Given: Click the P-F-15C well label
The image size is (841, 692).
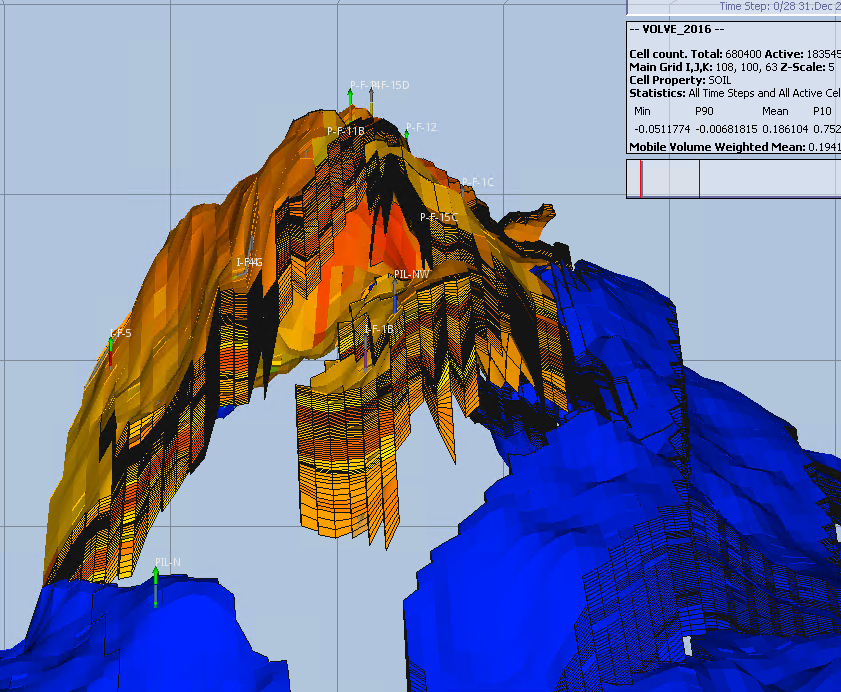Looking at the screenshot, I should [x=438, y=217].
